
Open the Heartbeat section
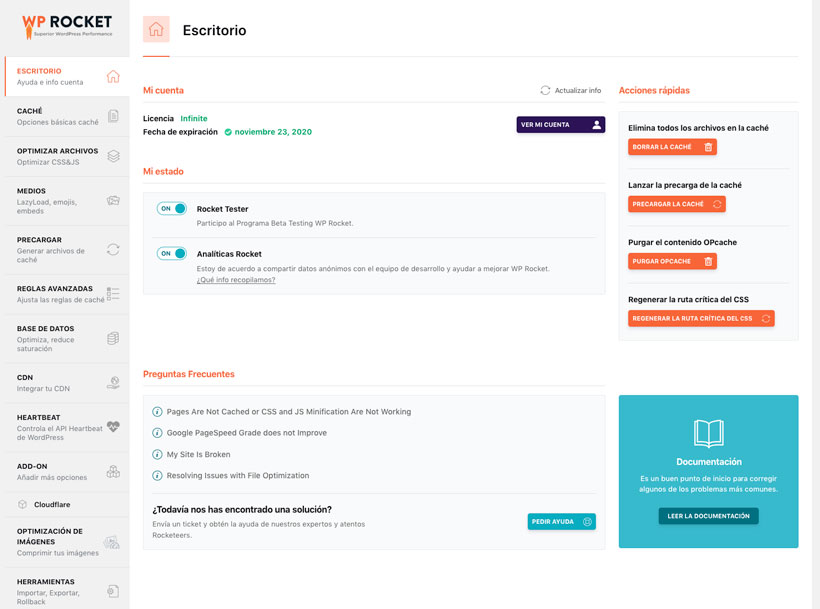(x=67, y=427)
